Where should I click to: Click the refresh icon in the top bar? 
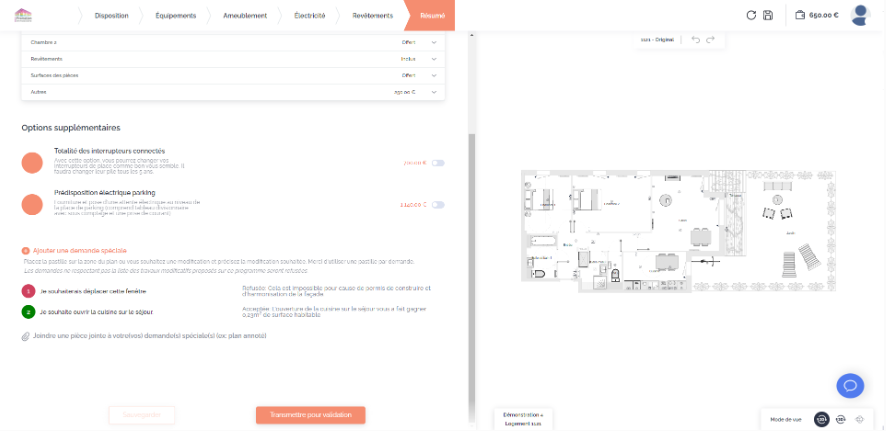pyautogui.click(x=751, y=15)
